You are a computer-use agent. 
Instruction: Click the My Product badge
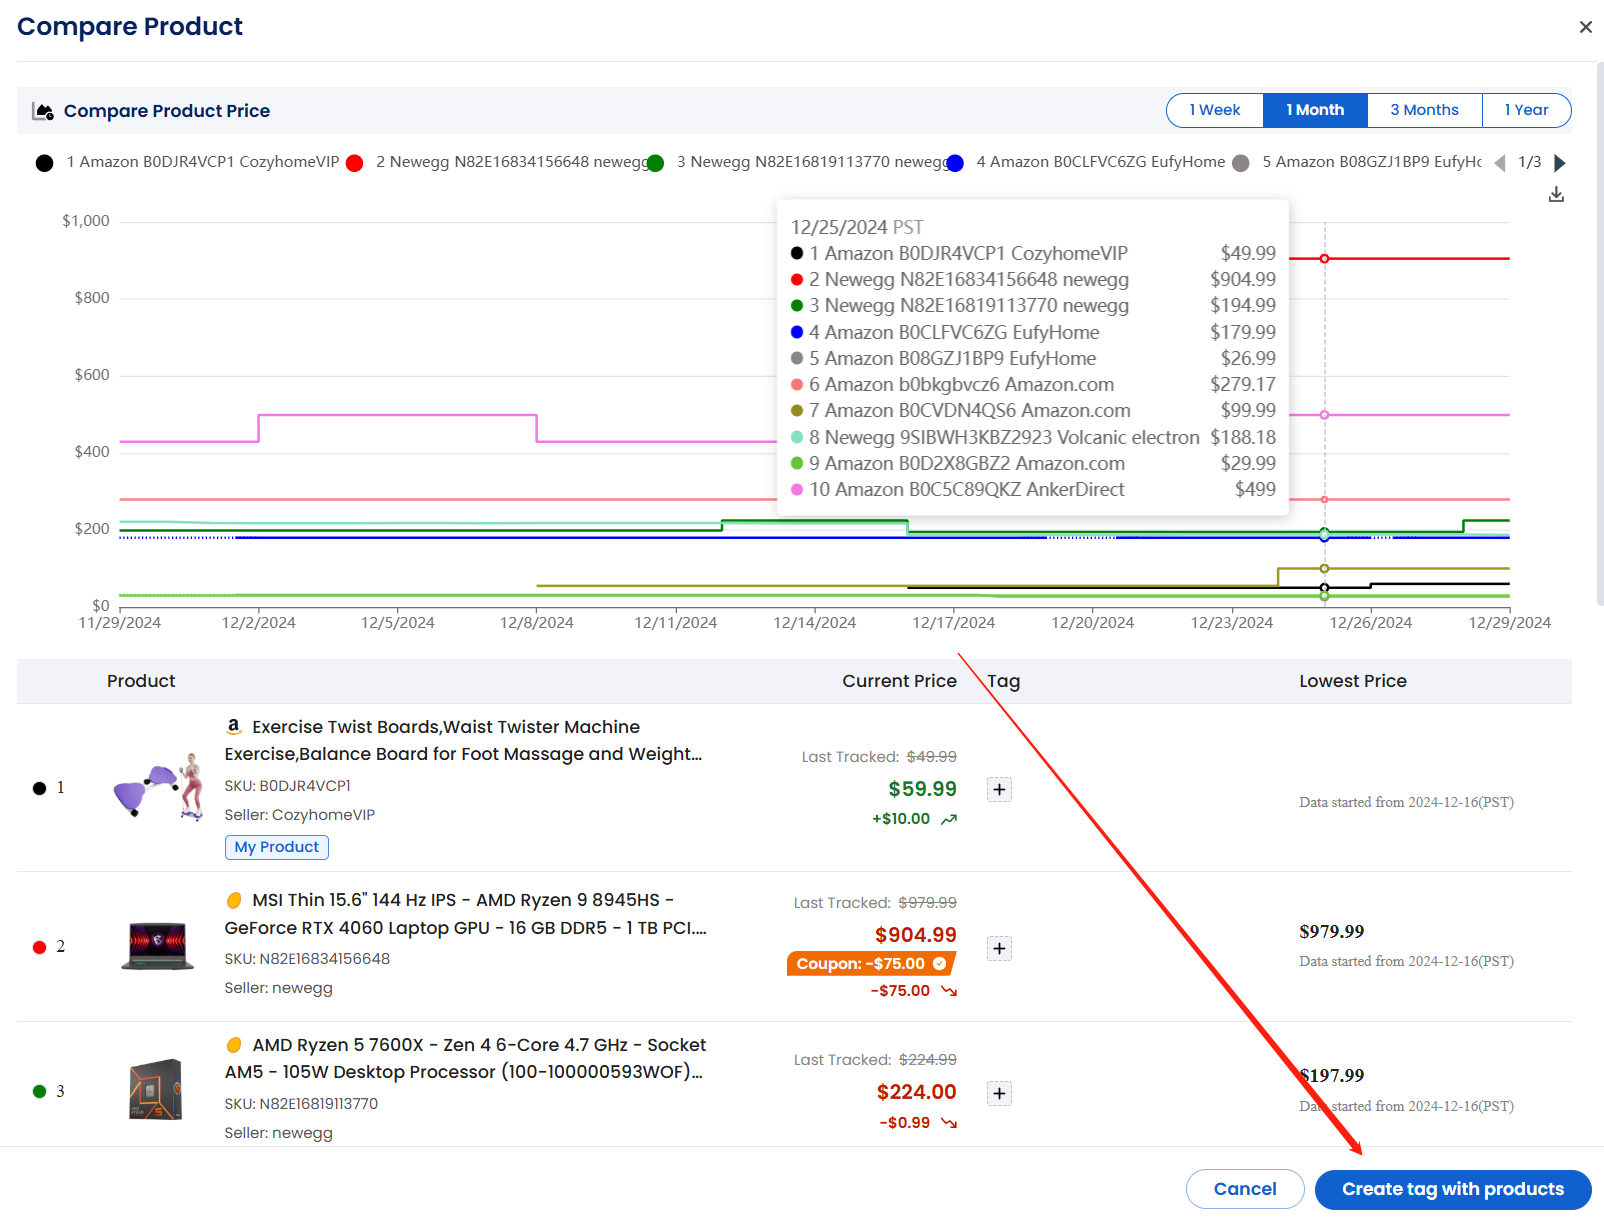point(277,847)
